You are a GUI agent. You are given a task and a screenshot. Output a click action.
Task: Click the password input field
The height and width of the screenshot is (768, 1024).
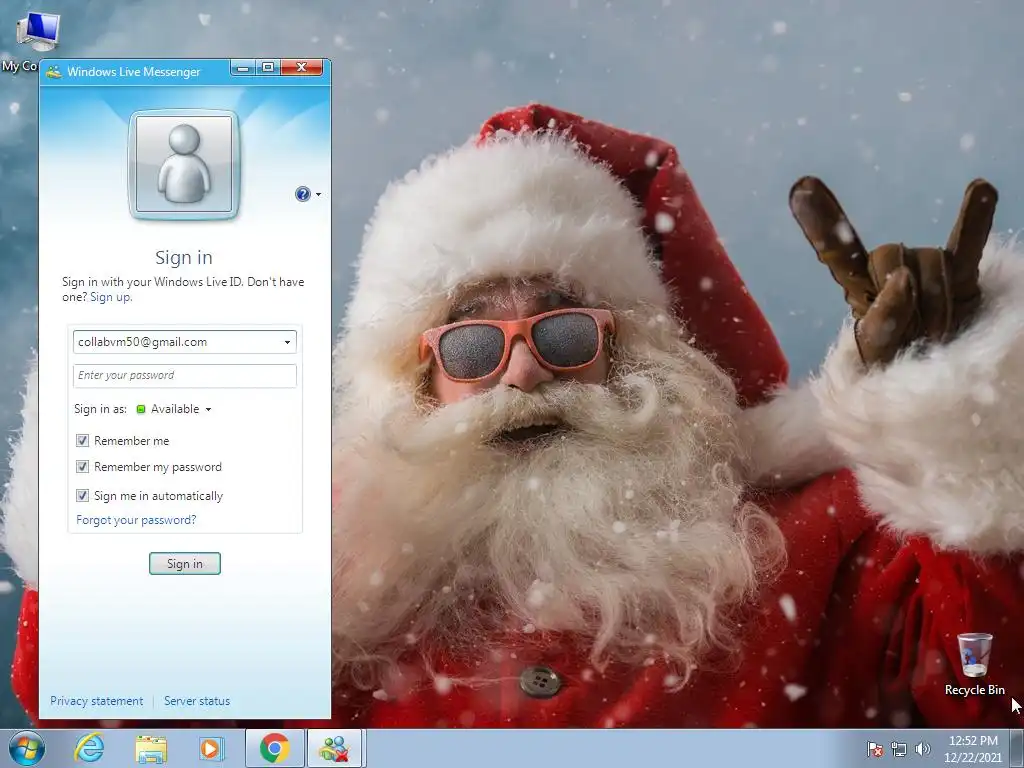coord(185,376)
